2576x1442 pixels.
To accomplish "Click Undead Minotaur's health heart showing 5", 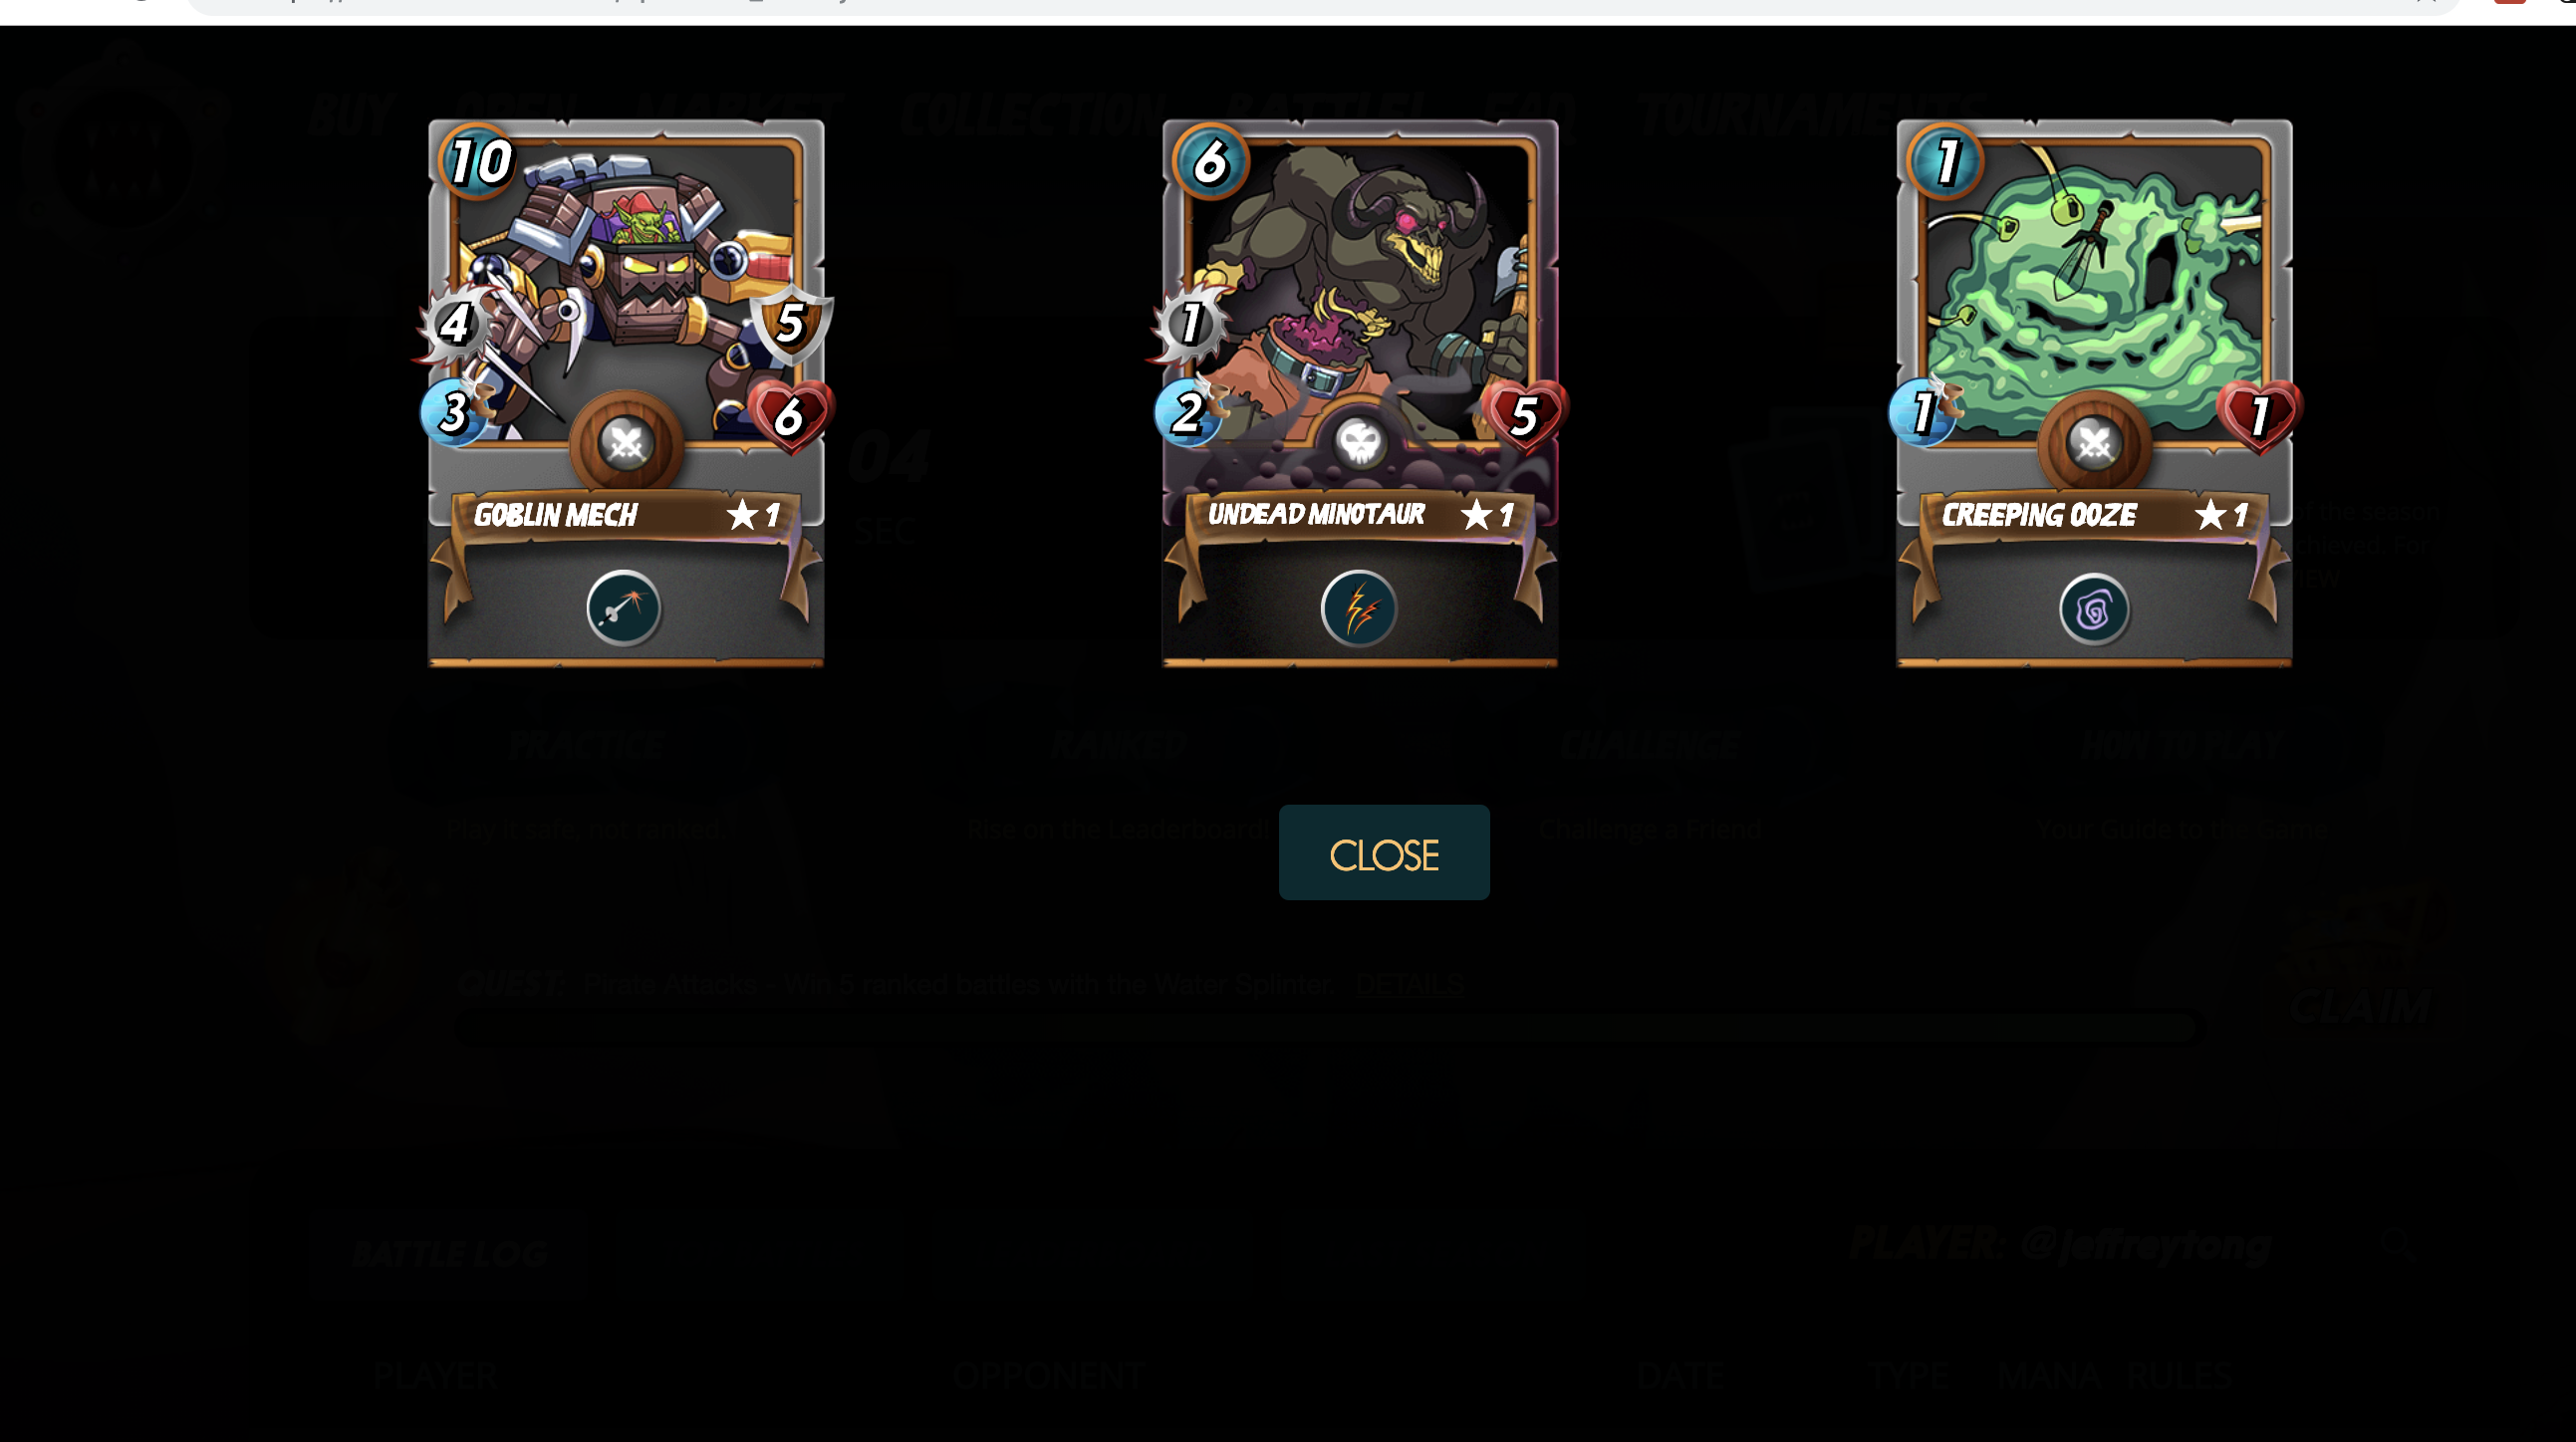I will [1524, 415].
